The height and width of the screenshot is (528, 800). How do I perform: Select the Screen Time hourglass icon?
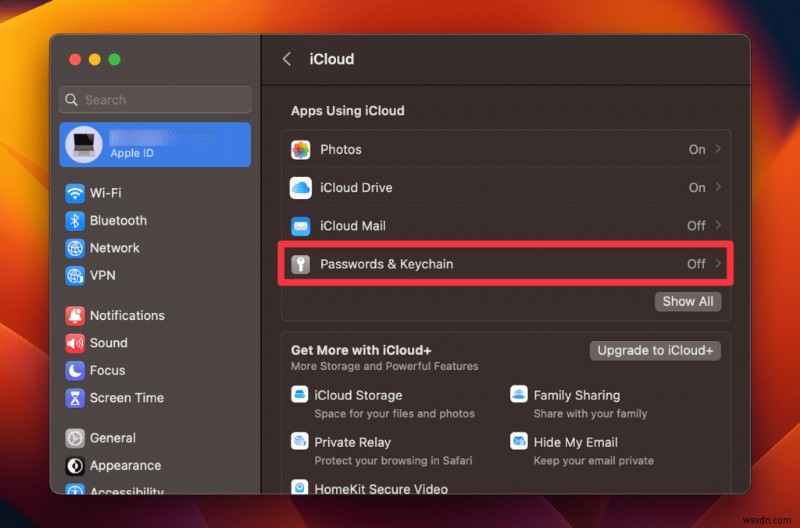point(75,398)
